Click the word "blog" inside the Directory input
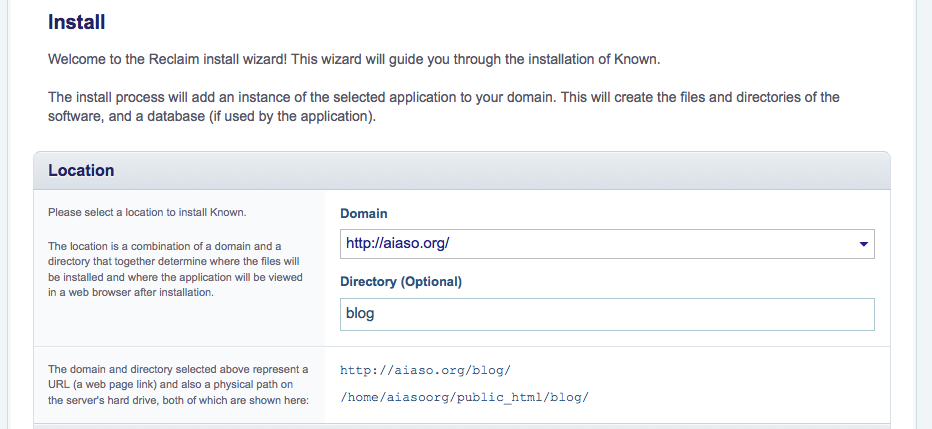932x429 pixels. [x=360, y=314]
